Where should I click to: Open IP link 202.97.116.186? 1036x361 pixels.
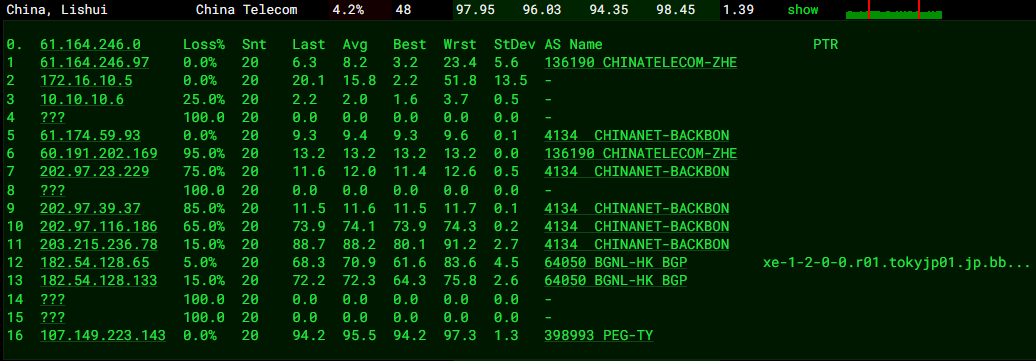pyautogui.click(x=99, y=226)
